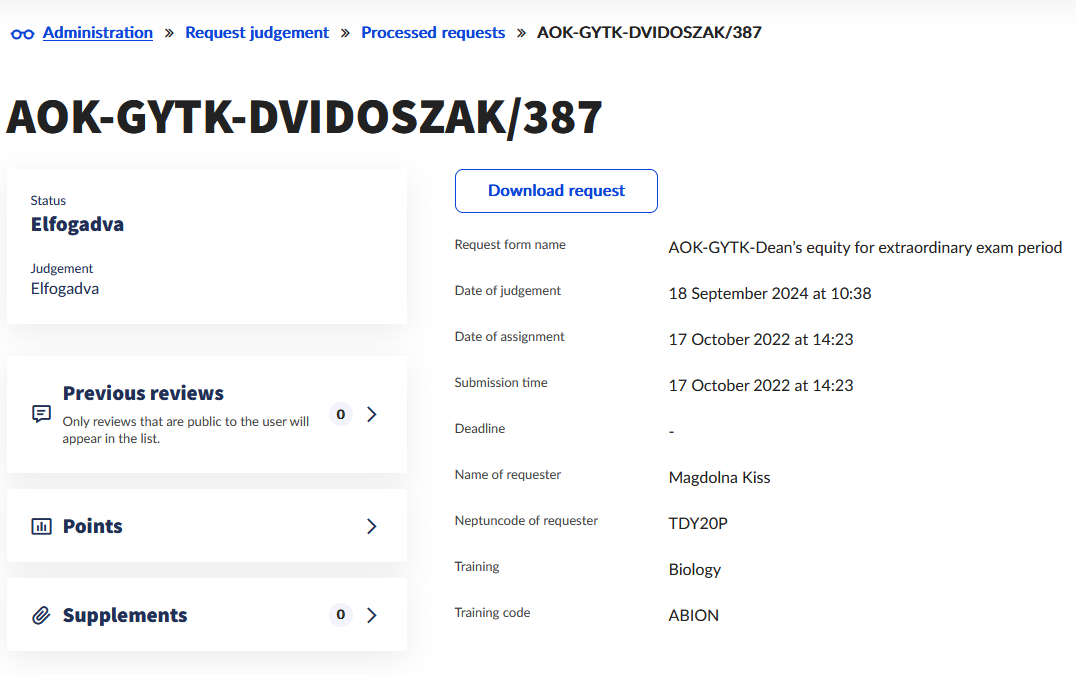1076x675 pixels.
Task: Click the requester name Magdolna Kiss
Action: coord(719,477)
